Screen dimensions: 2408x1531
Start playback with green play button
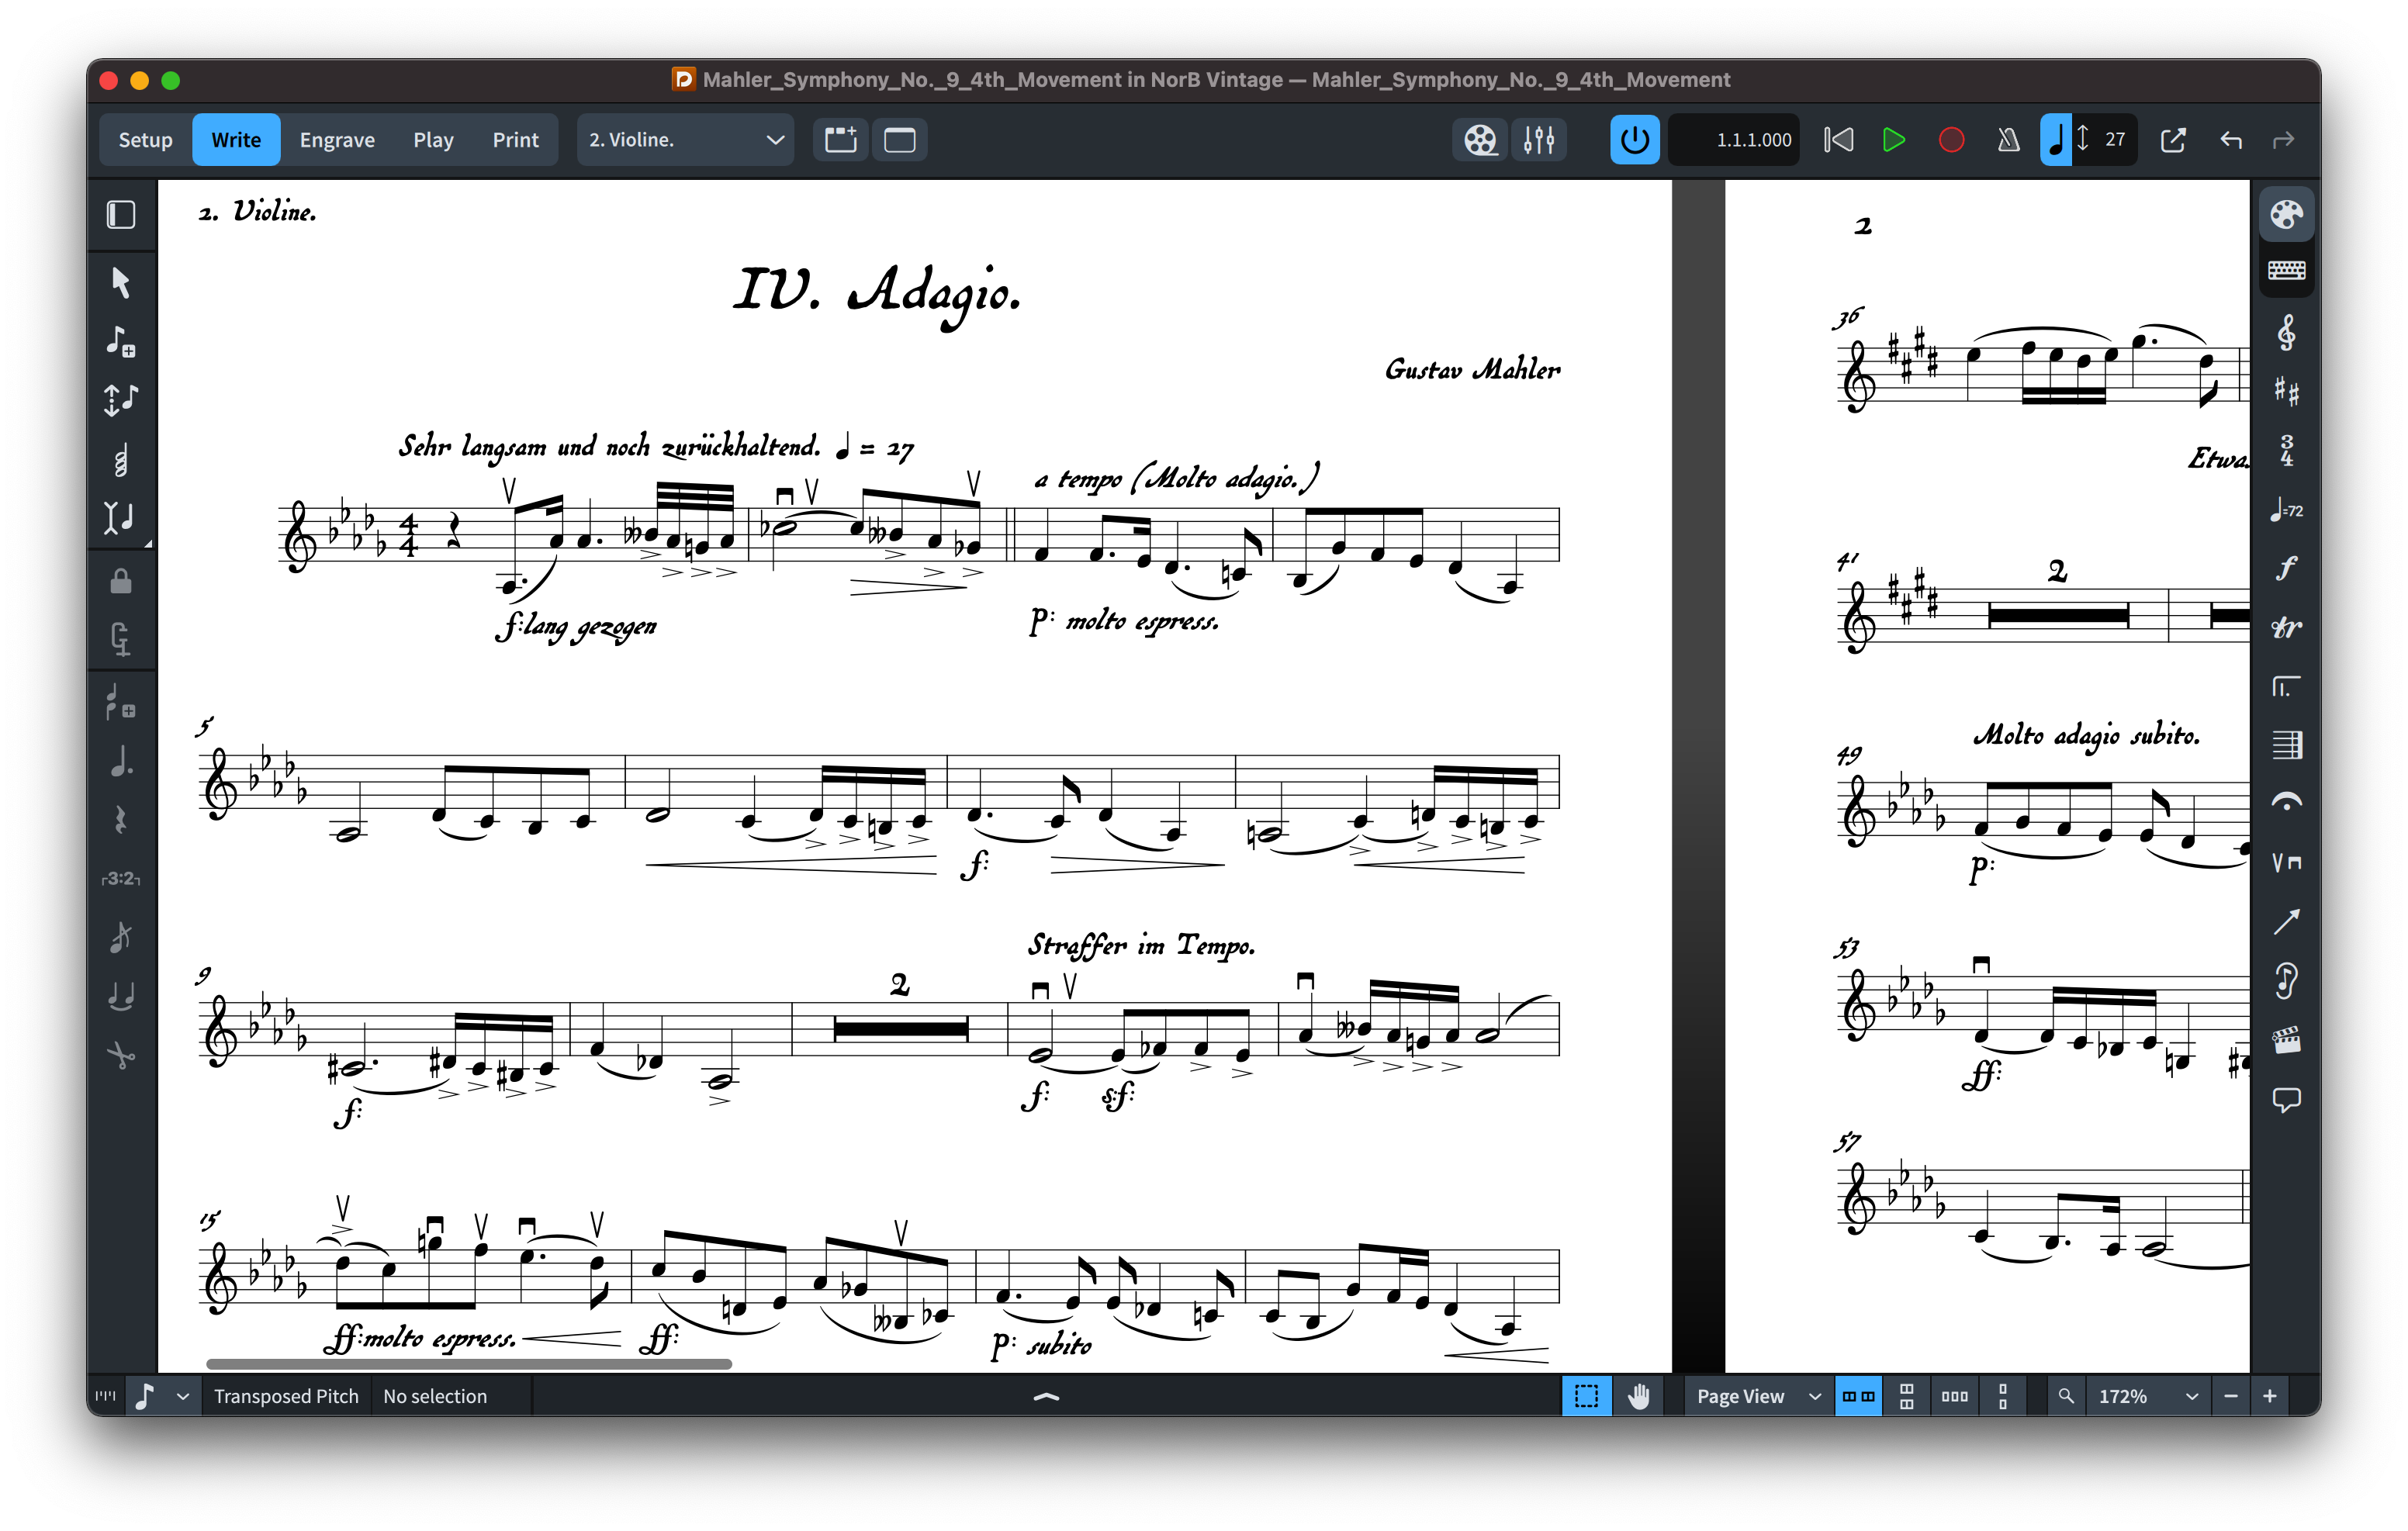point(1894,140)
